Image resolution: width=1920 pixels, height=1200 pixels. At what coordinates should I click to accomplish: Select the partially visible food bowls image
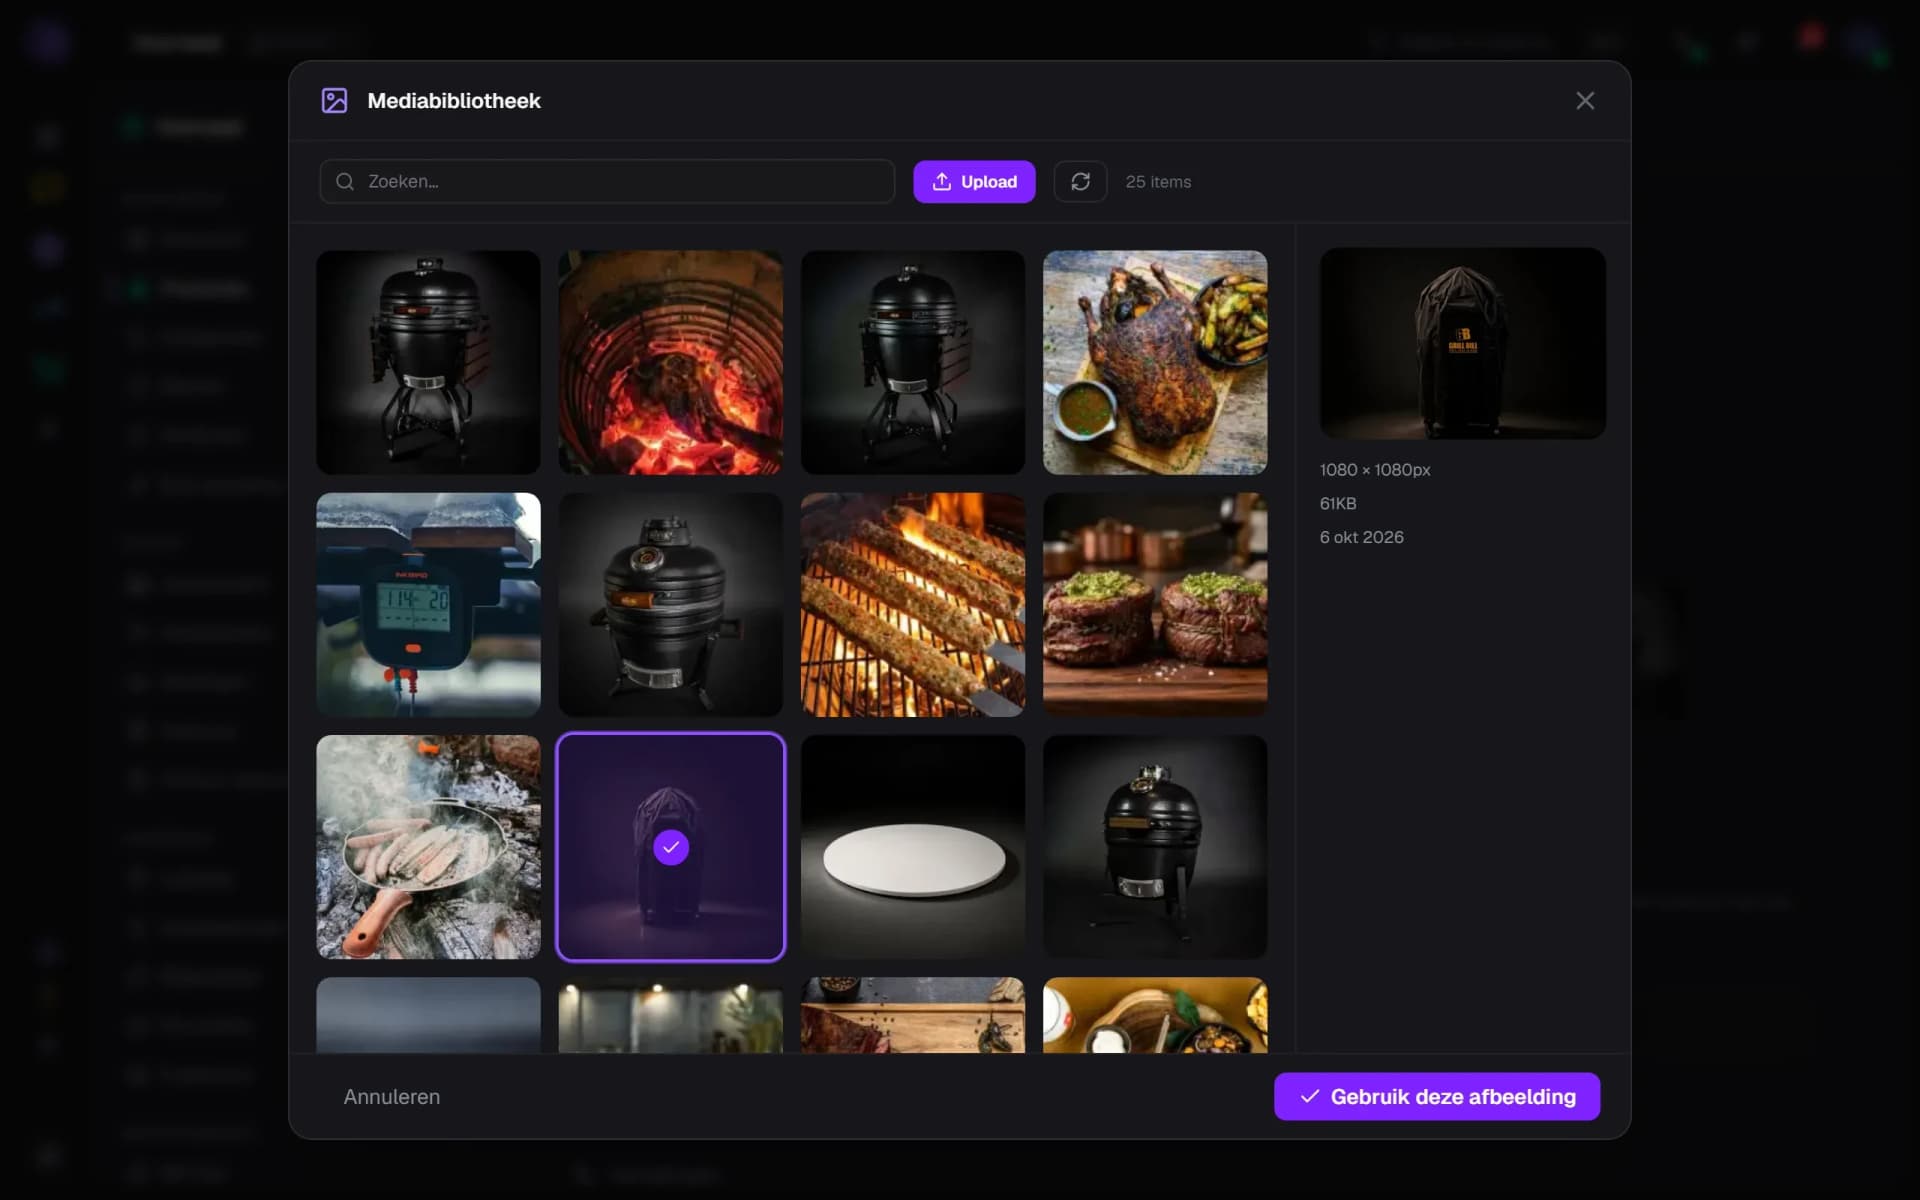(x=1155, y=1015)
